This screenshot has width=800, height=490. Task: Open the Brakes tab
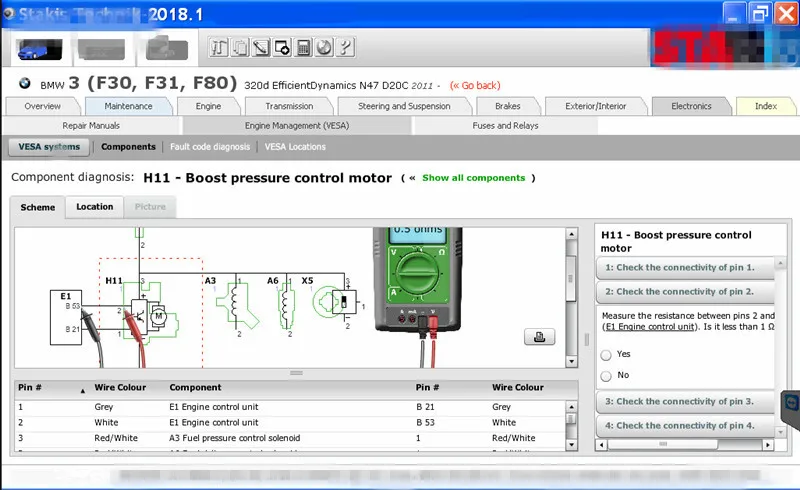coord(508,106)
